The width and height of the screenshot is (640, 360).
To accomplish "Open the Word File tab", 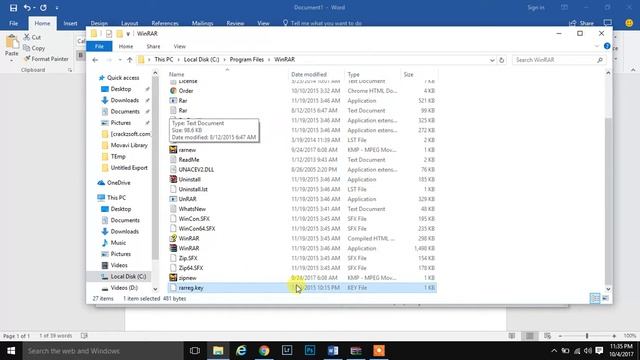I will pos(13,23).
